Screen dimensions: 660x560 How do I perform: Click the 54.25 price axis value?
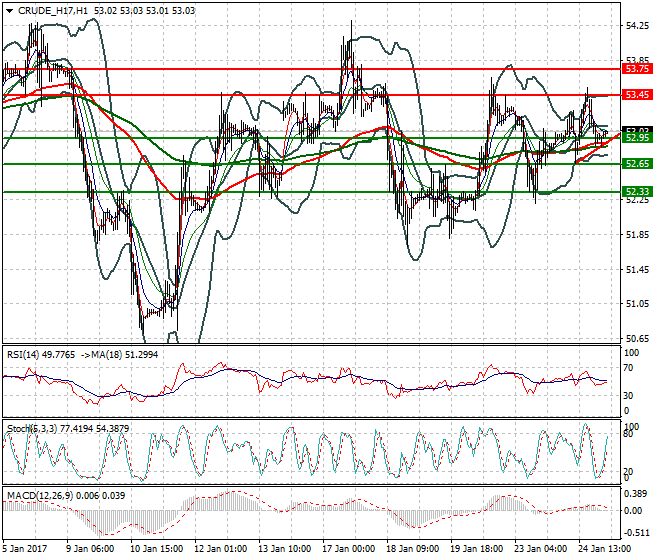tap(637, 26)
